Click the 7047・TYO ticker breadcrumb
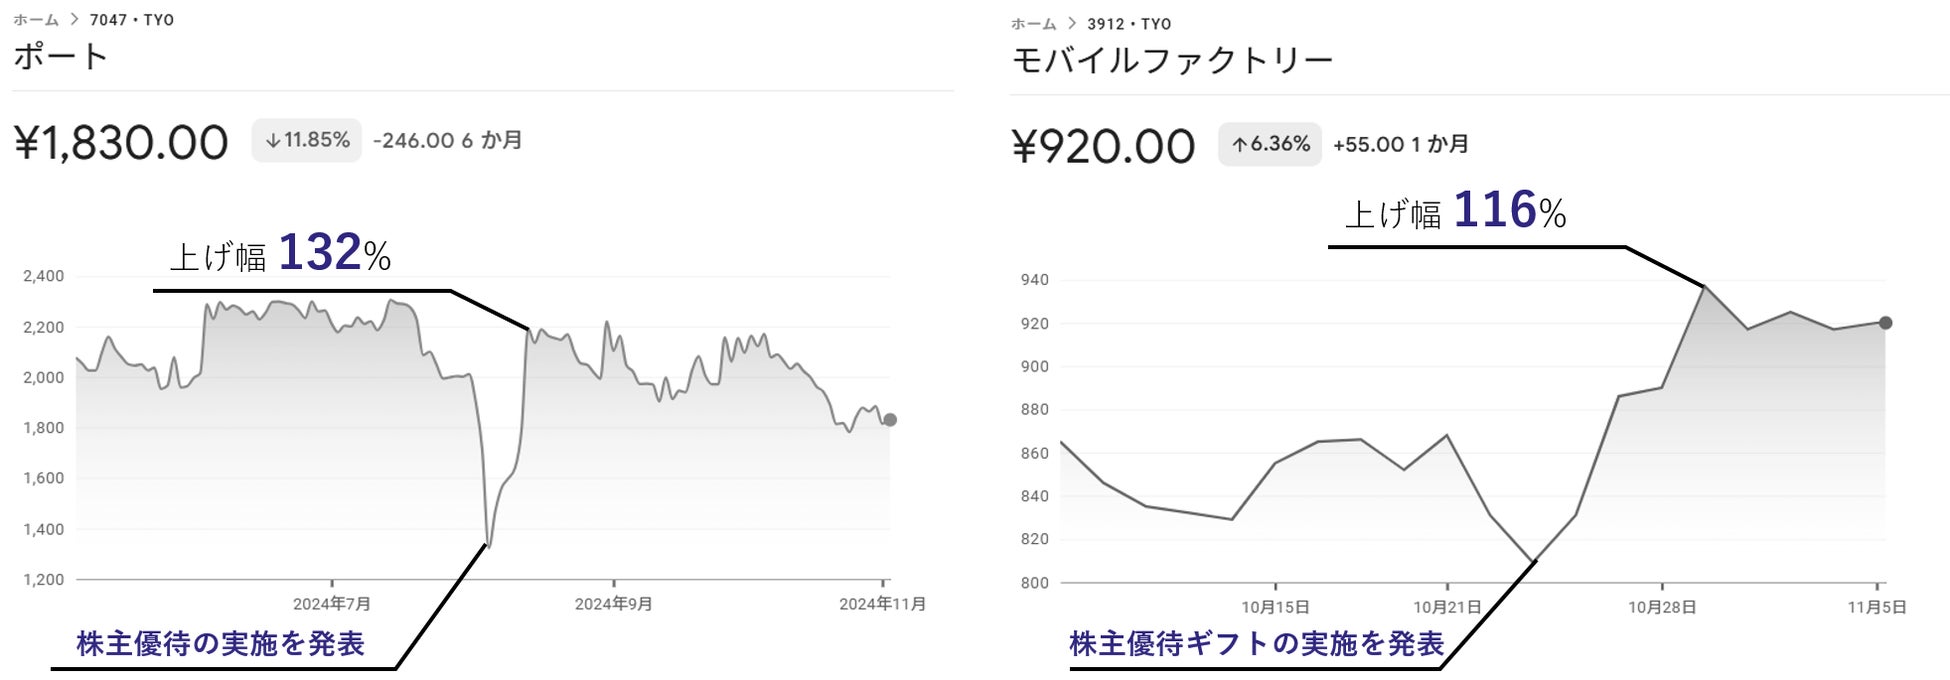1950x680 pixels. coord(132,20)
